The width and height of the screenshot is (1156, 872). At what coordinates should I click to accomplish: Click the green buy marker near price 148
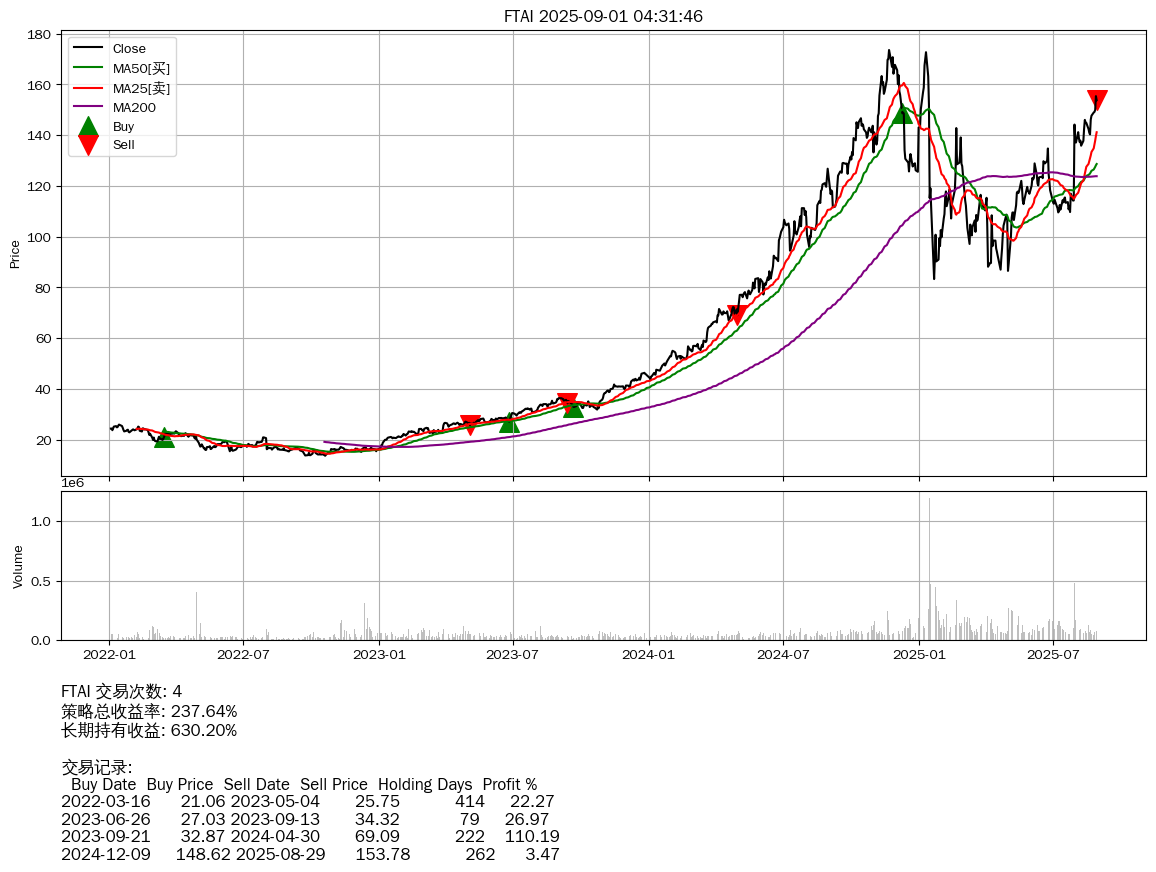pos(902,113)
